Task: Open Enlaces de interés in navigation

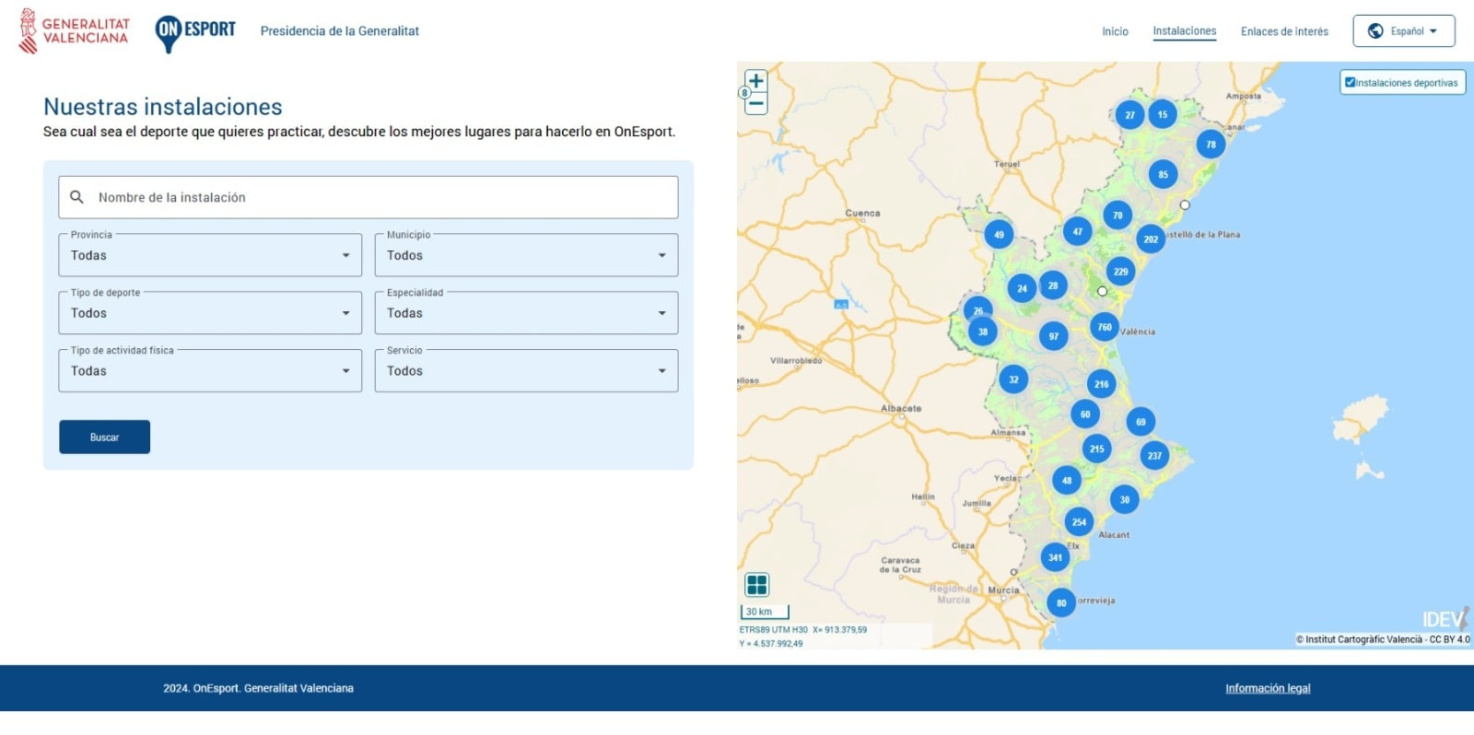Action: (x=1284, y=32)
